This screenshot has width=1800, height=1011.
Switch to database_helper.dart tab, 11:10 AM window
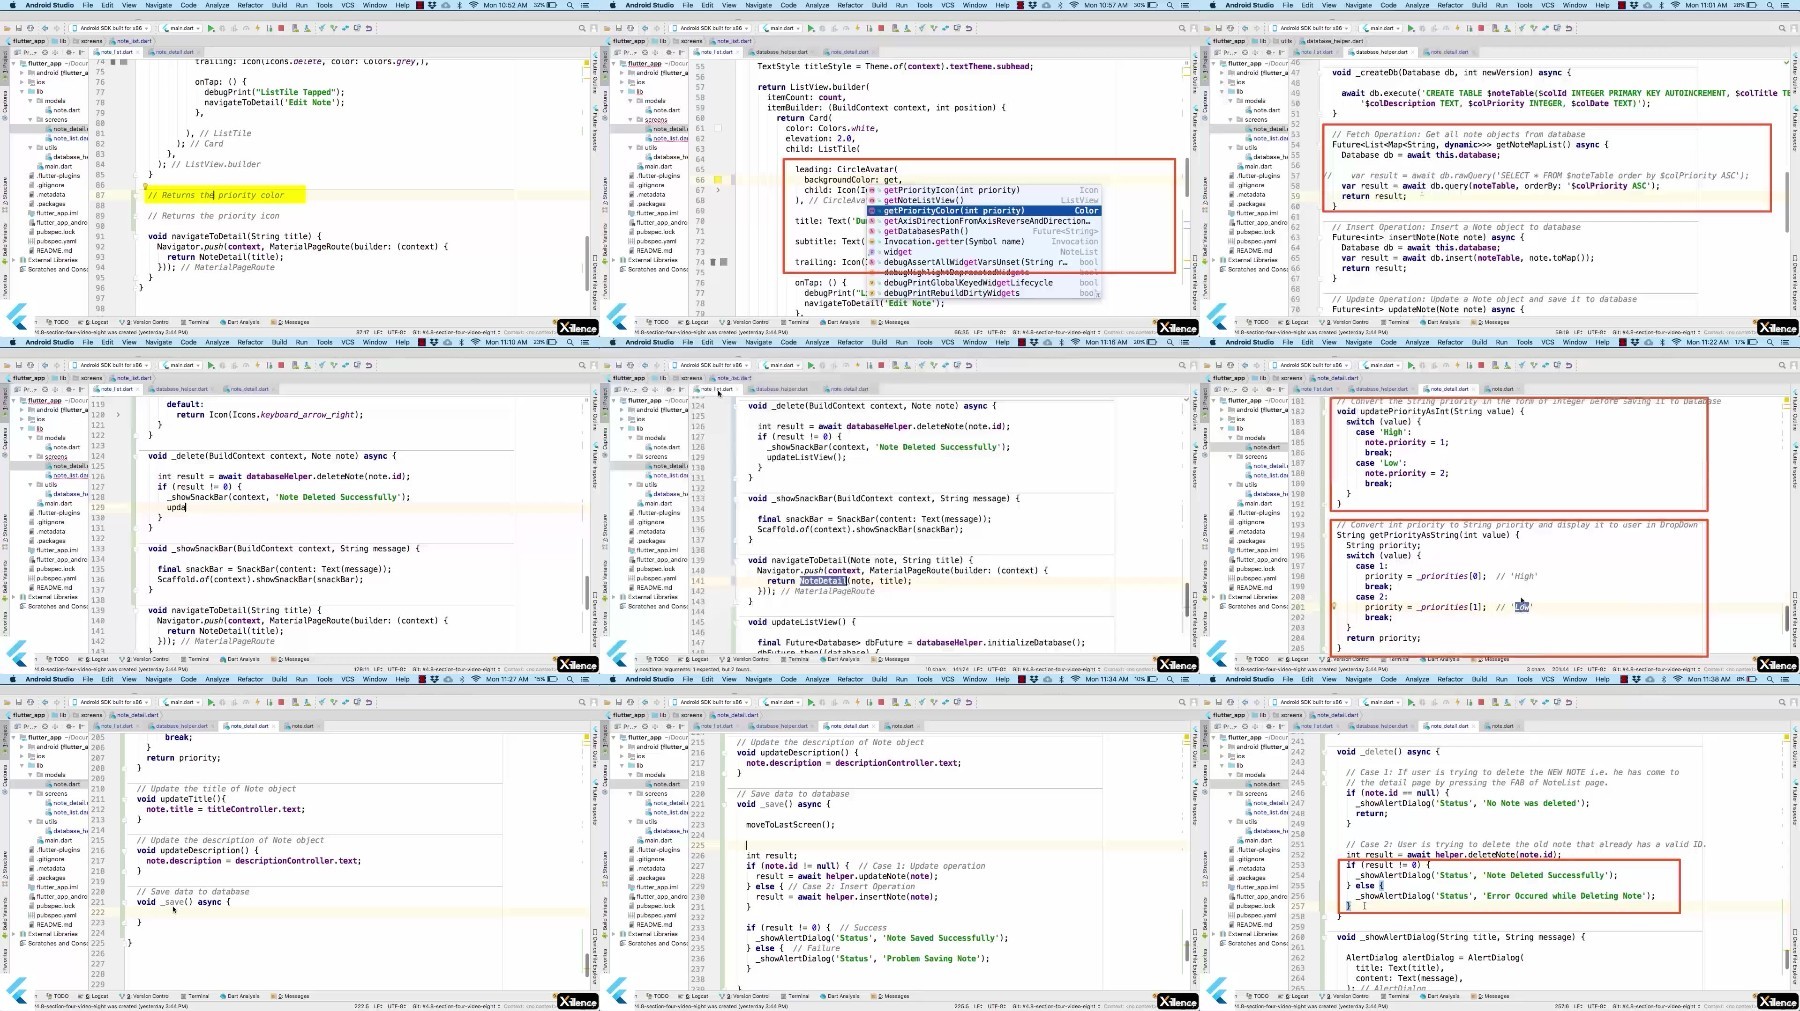click(x=183, y=389)
